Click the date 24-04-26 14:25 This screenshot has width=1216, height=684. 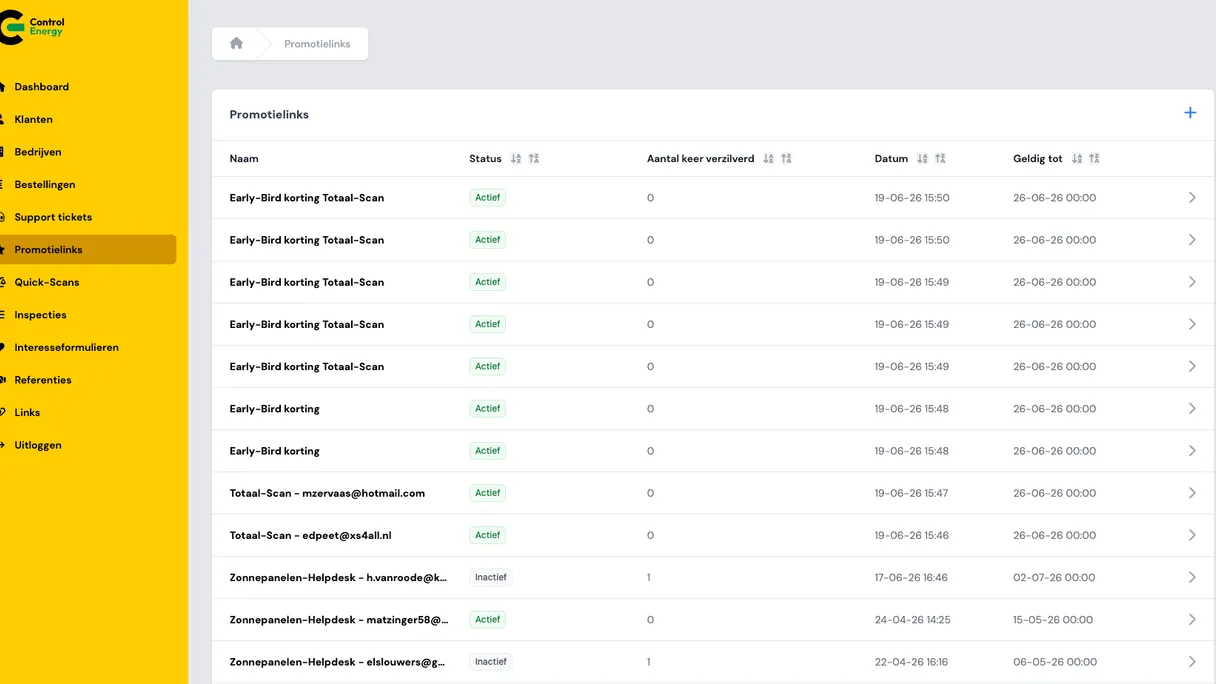(912, 619)
